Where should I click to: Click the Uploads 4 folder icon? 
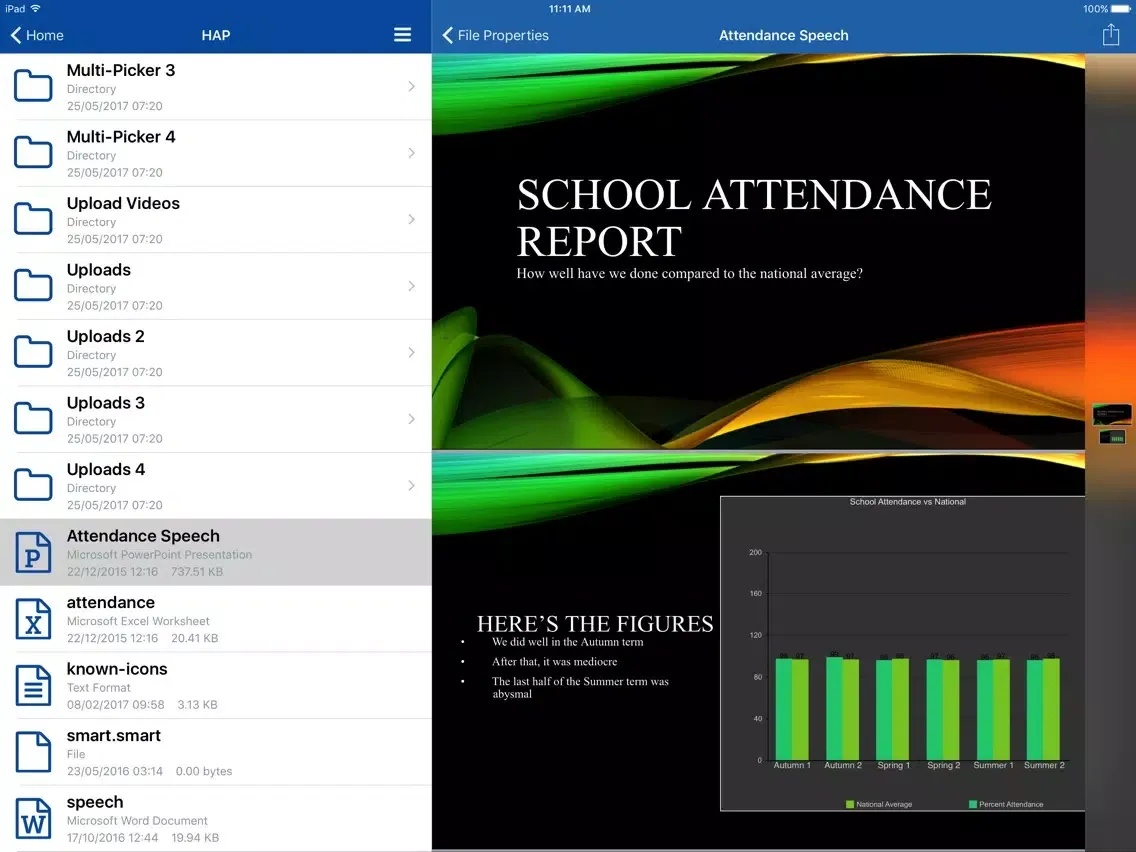33,485
